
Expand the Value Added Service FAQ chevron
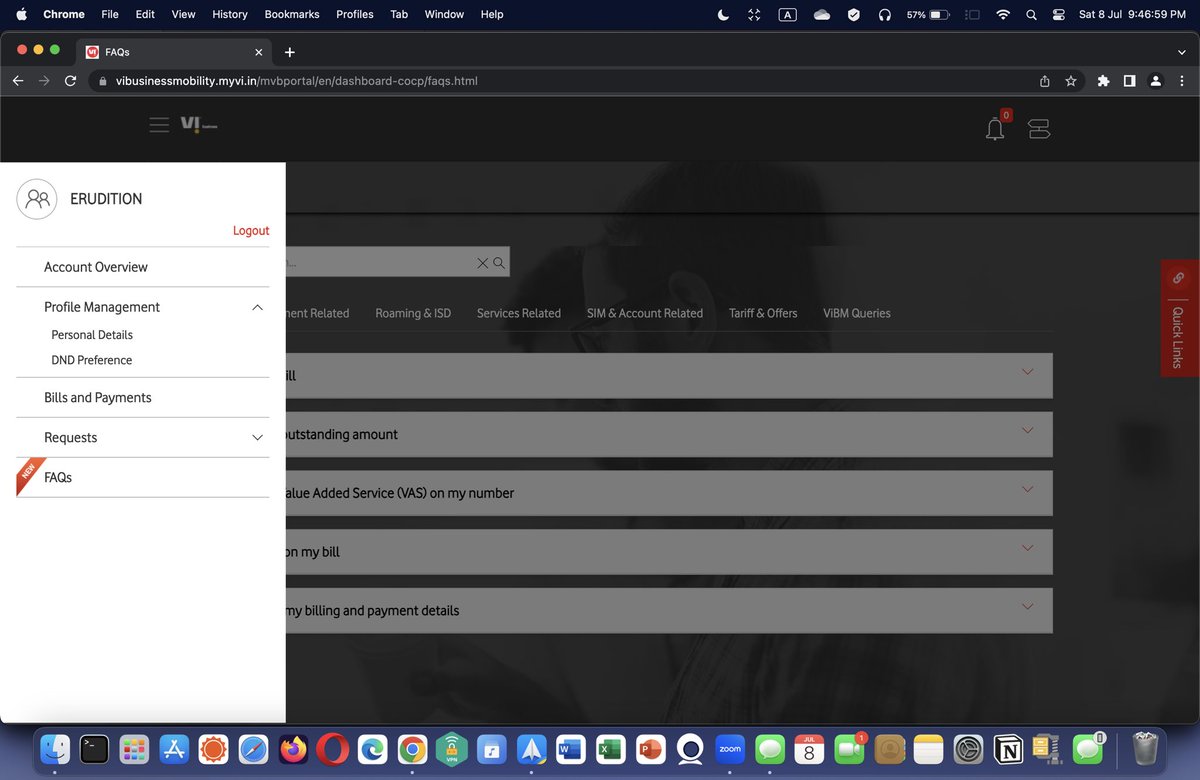coord(1027,490)
